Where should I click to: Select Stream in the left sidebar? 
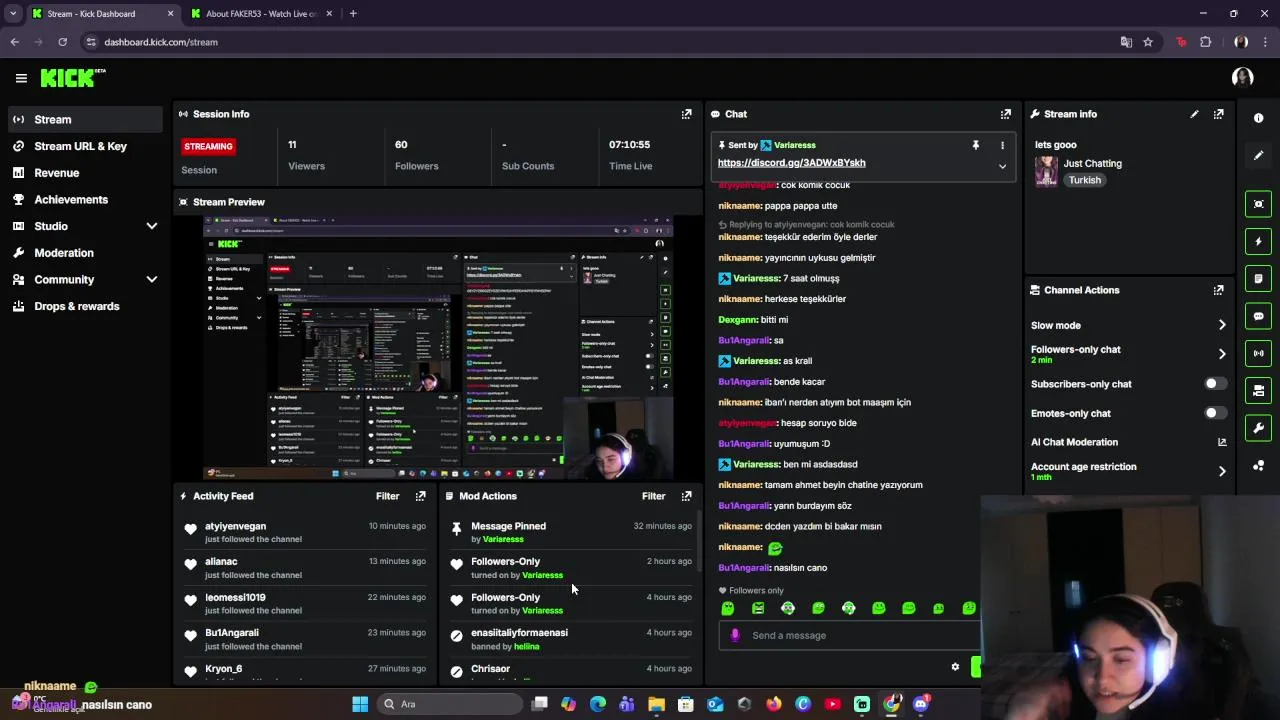[x=85, y=120]
